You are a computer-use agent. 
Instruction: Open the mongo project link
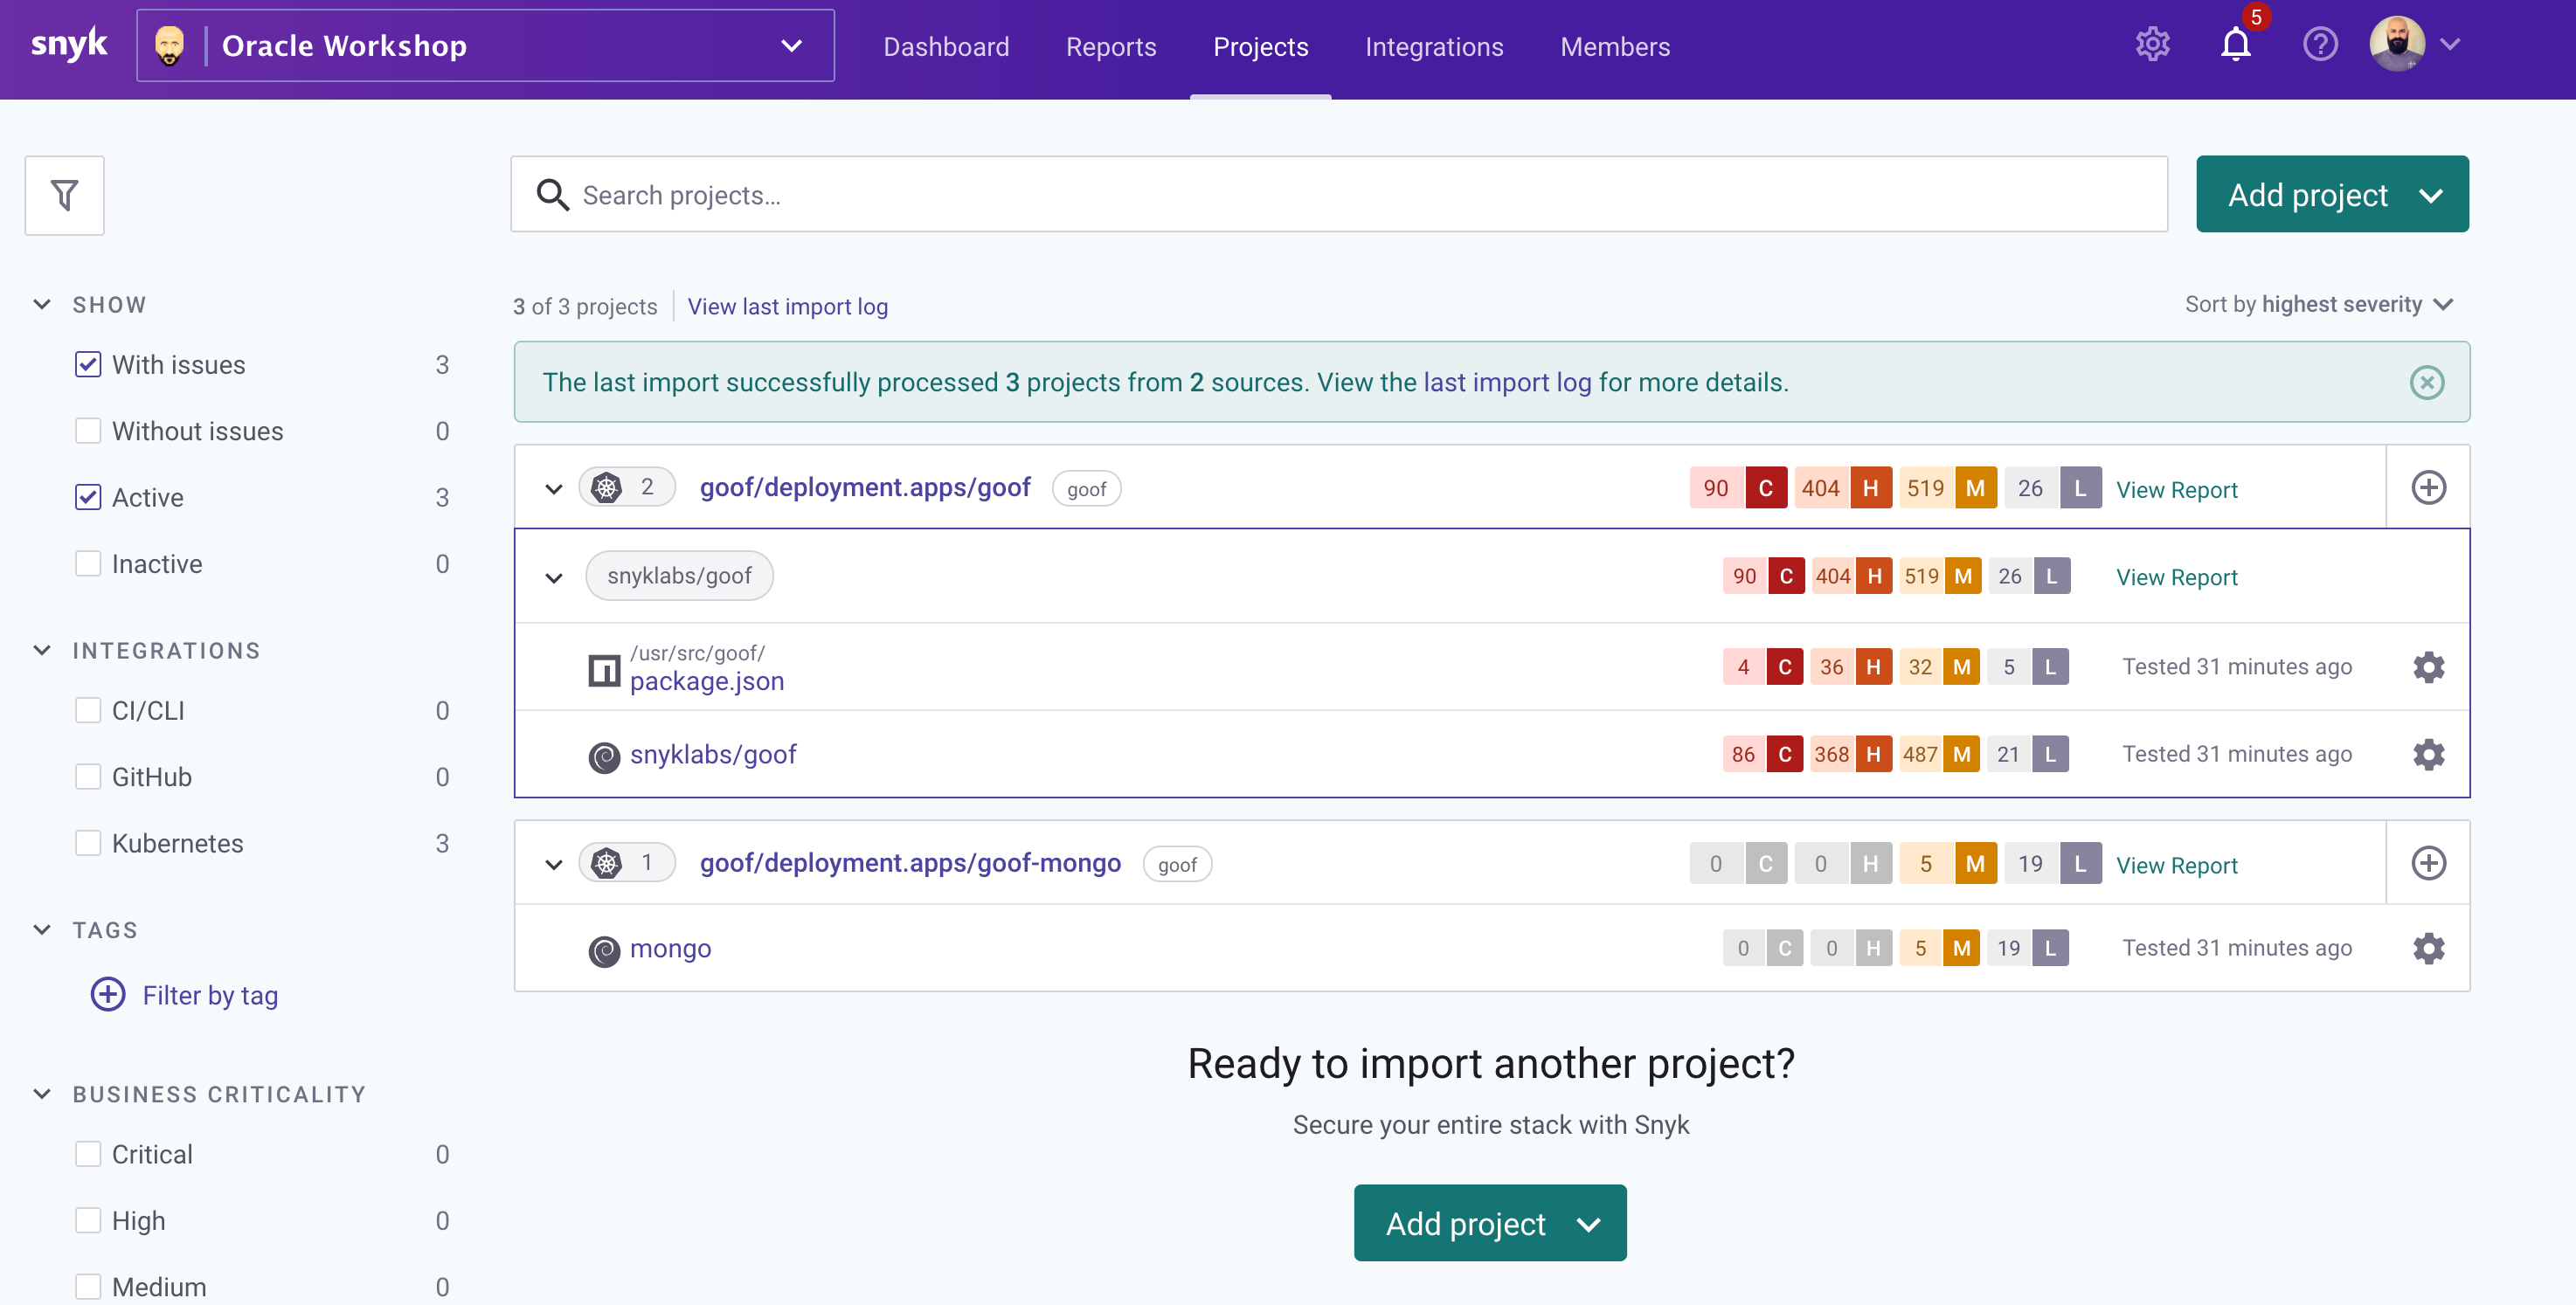[670, 948]
